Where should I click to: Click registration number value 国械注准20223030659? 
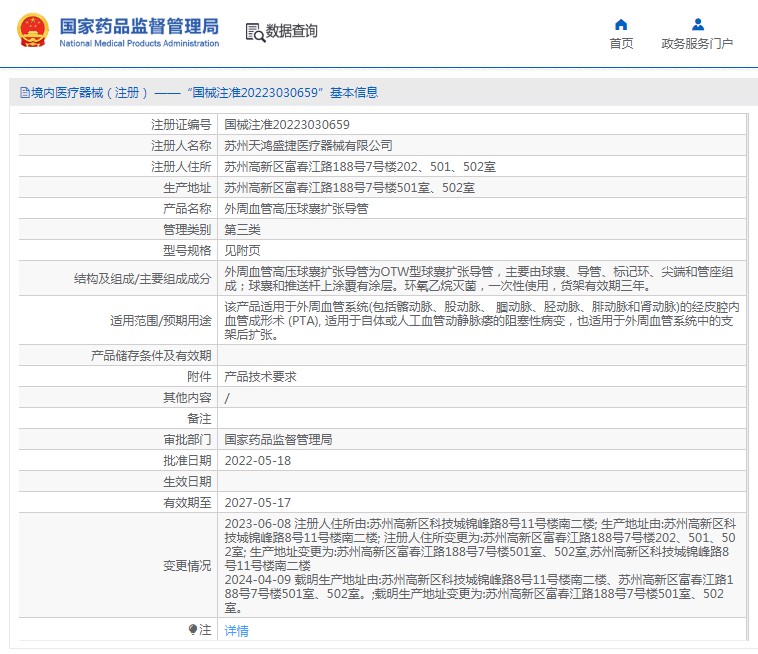[287, 125]
